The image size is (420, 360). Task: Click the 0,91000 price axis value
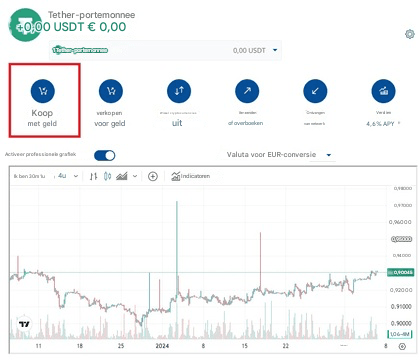tap(401, 306)
